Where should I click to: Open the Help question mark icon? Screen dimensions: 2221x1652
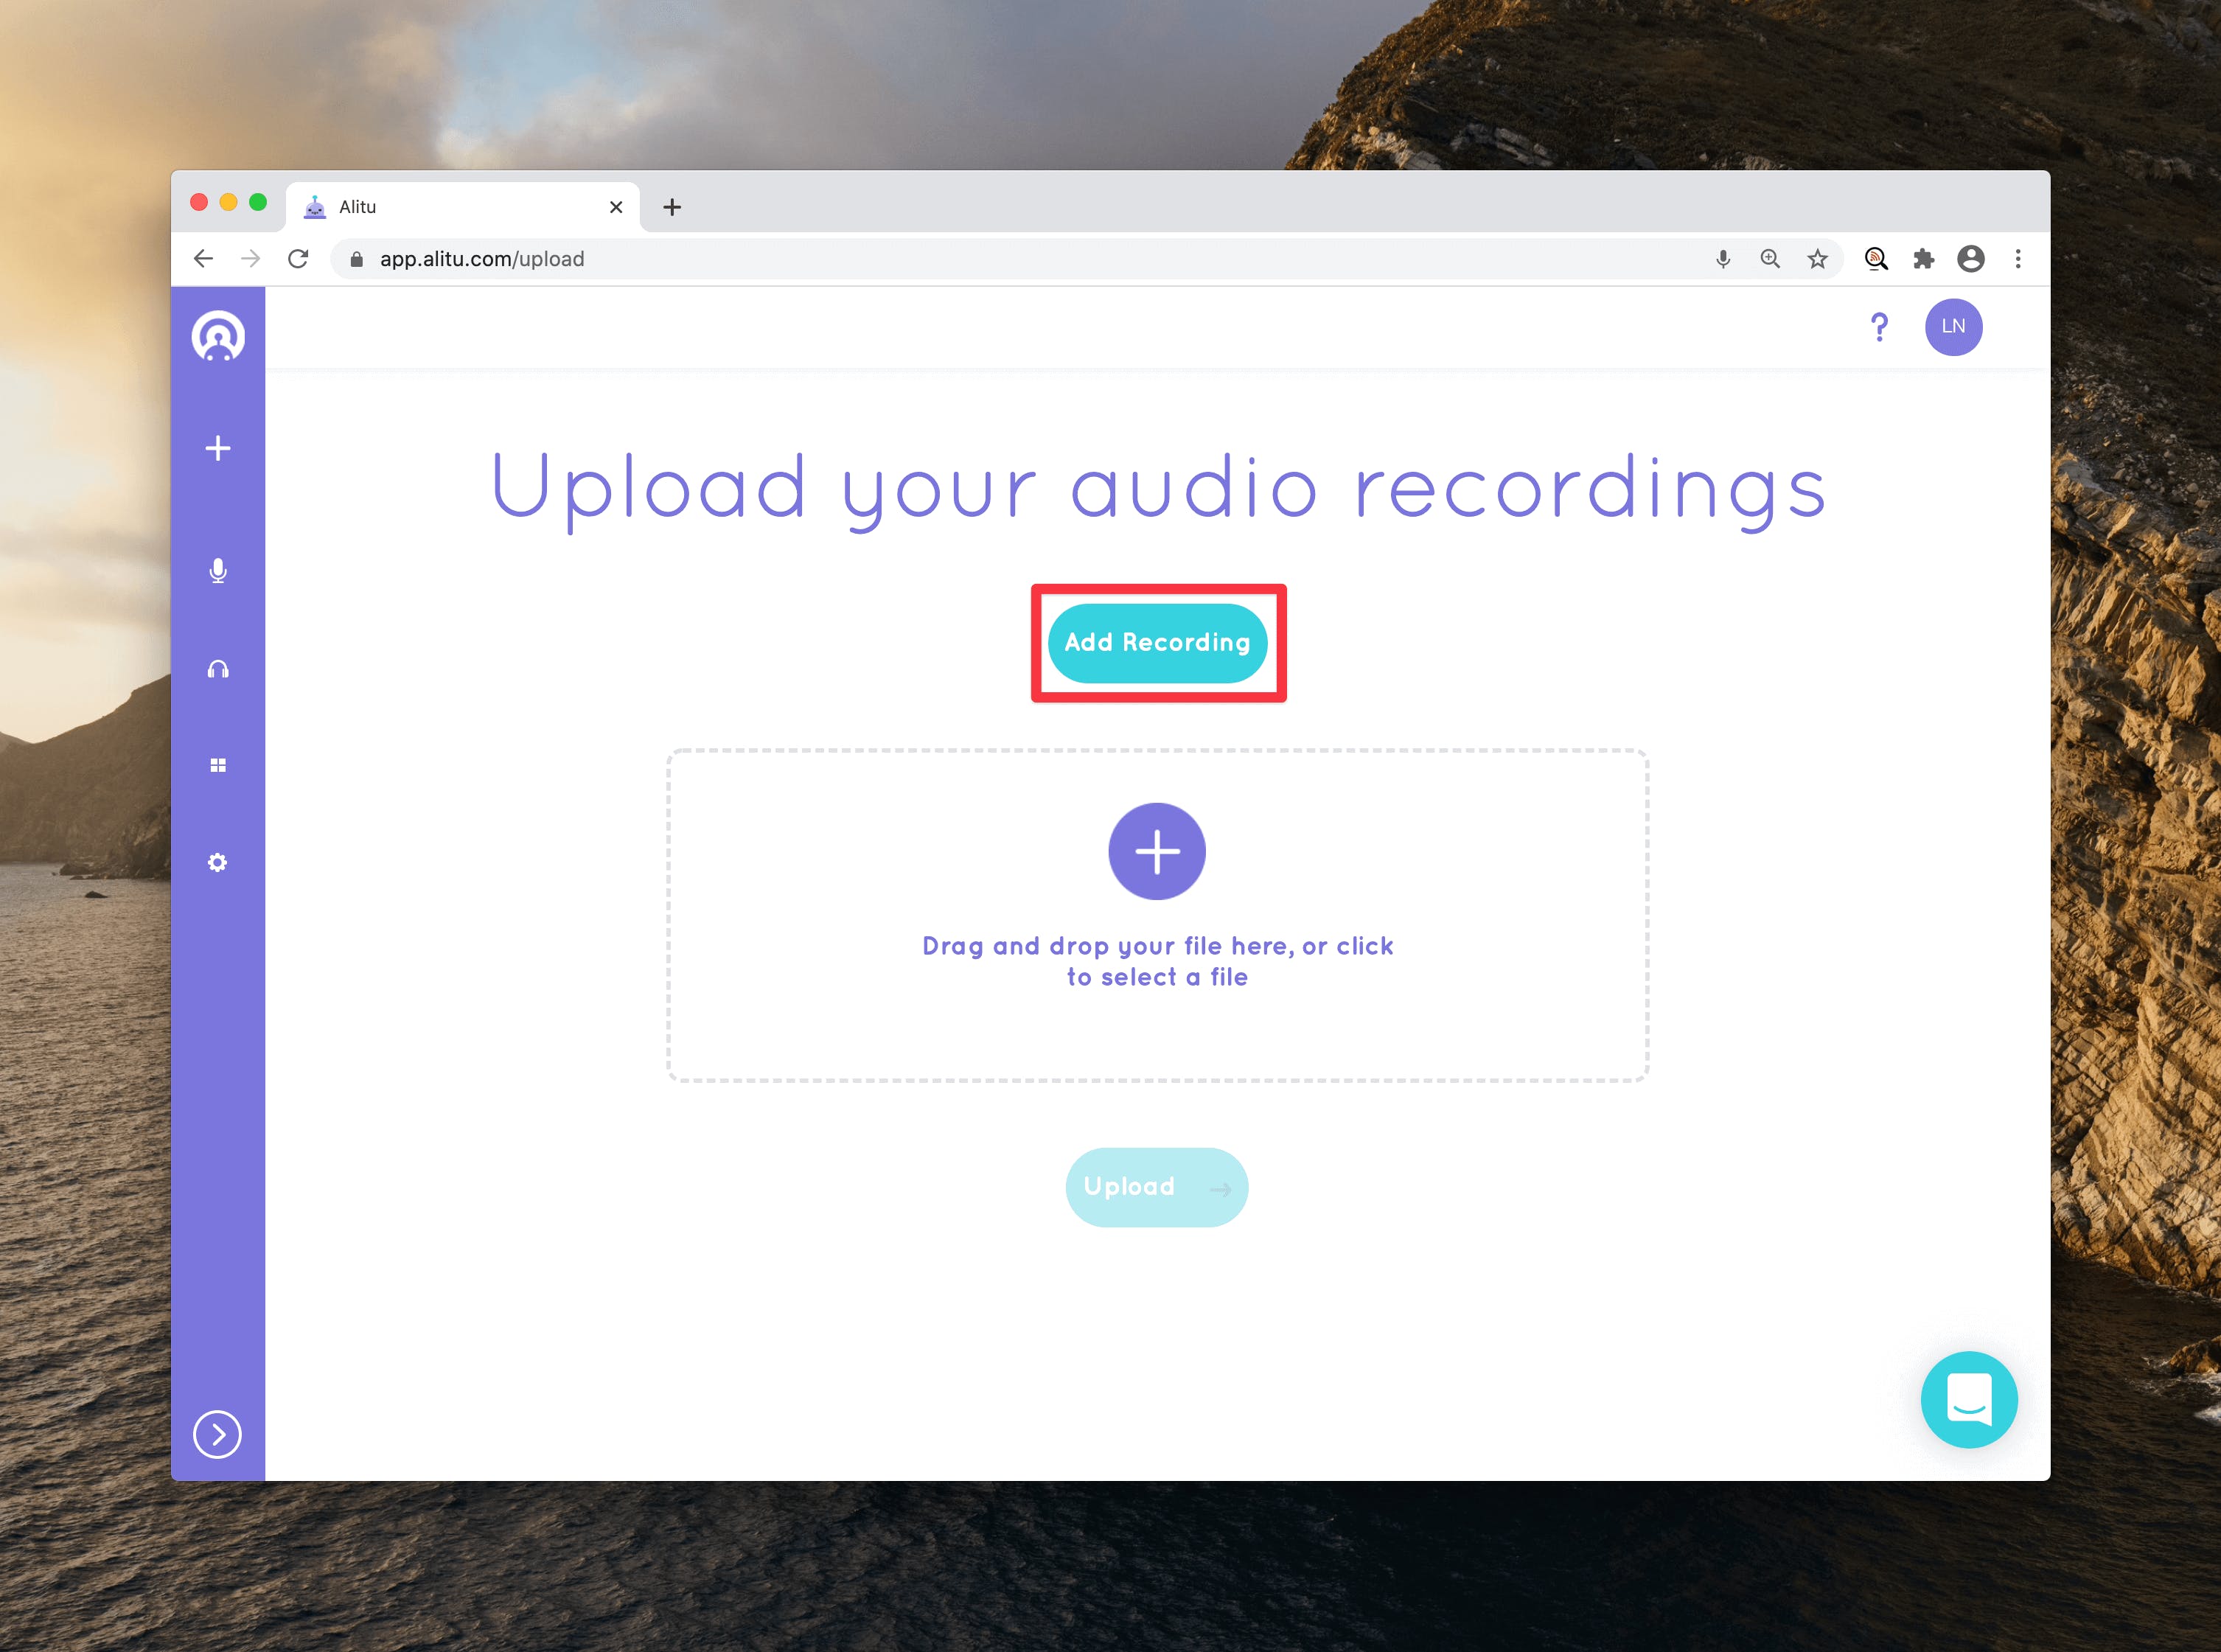(1879, 327)
